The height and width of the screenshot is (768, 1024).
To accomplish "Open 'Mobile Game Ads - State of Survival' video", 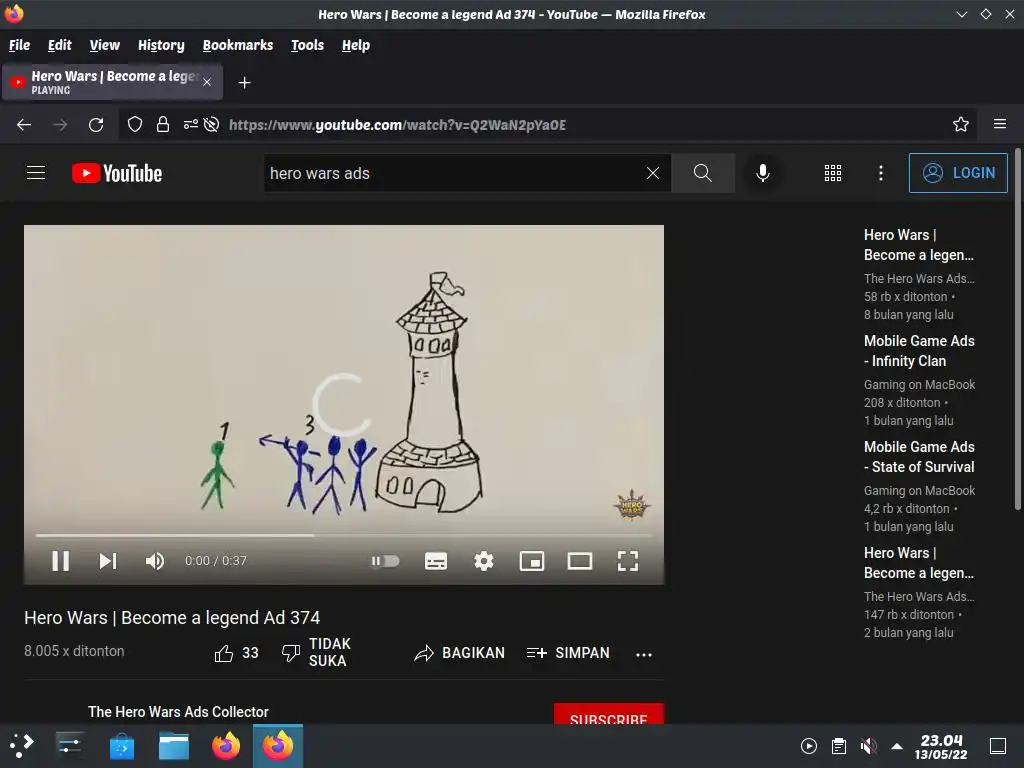I will tap(919, 457).
